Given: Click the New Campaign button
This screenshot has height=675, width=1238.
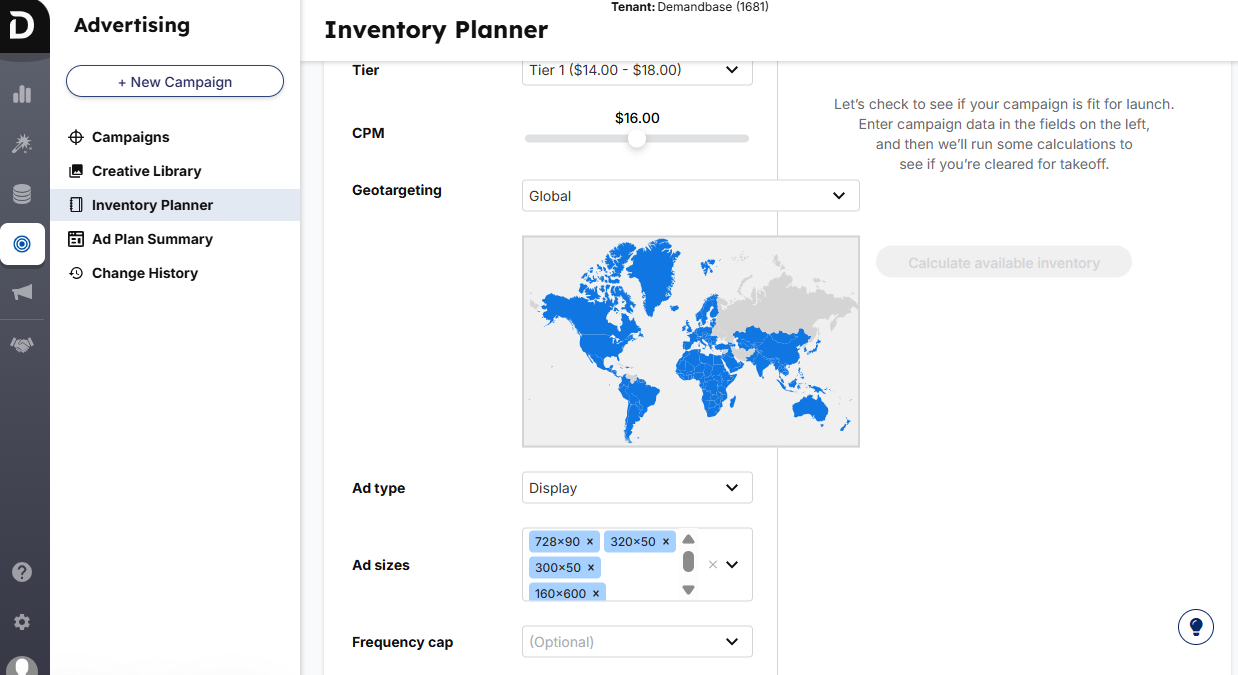Looking at the screenshot, I should click(x=174, y=81).
